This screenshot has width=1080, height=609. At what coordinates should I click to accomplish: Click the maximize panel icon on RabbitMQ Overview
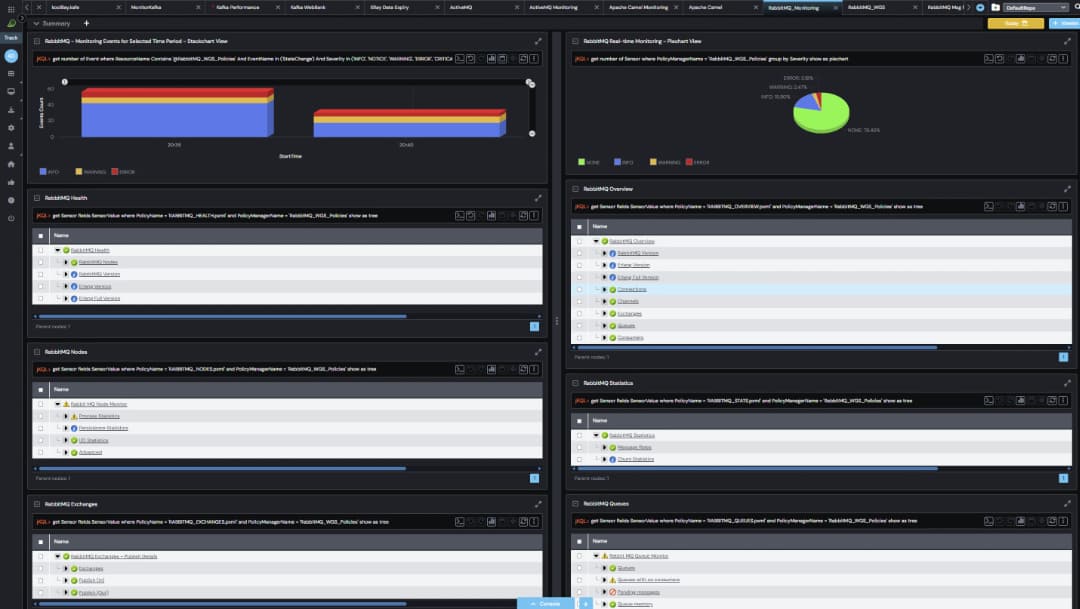[1068, 187]
